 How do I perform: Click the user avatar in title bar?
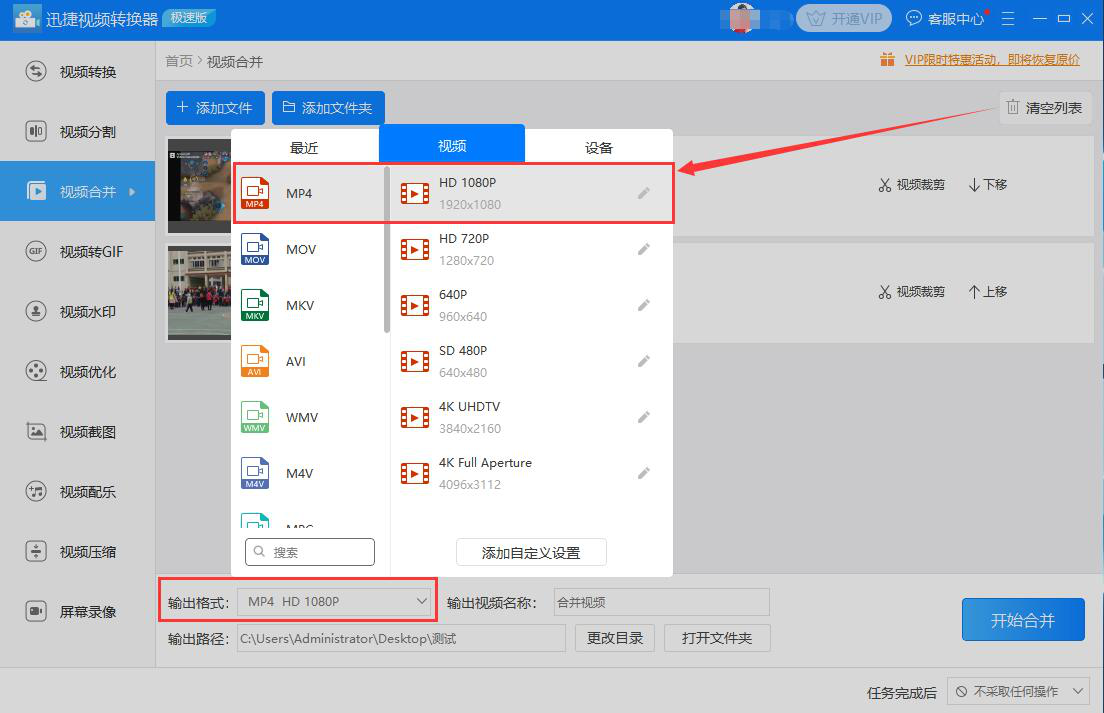pos(741,18)
